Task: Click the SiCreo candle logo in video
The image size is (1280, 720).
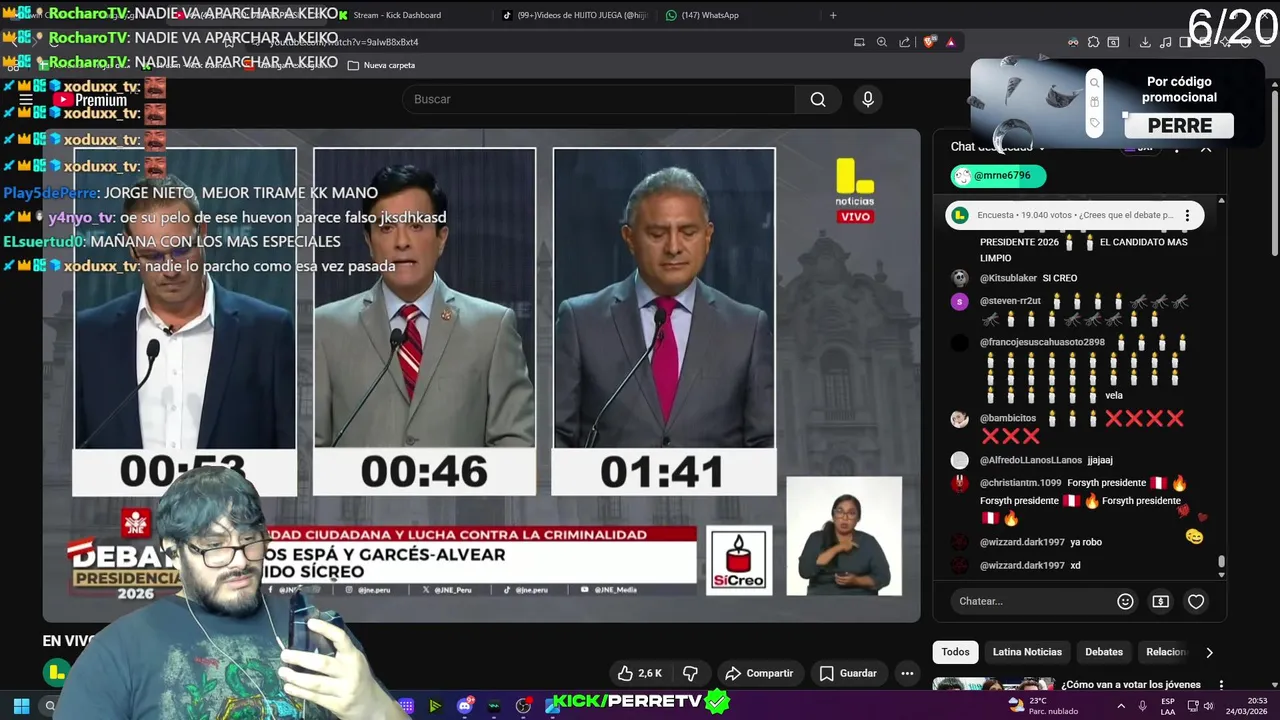Action: tap(739, 560)
